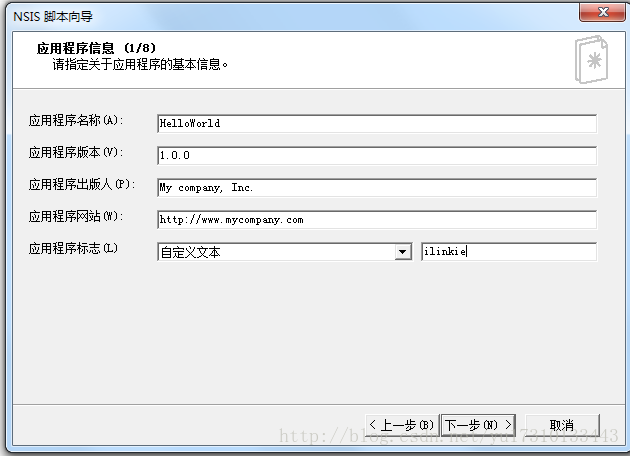Screen dimensions: 630x456
Task: Click the 上一步(B) back button
Action: coord(402,425)
